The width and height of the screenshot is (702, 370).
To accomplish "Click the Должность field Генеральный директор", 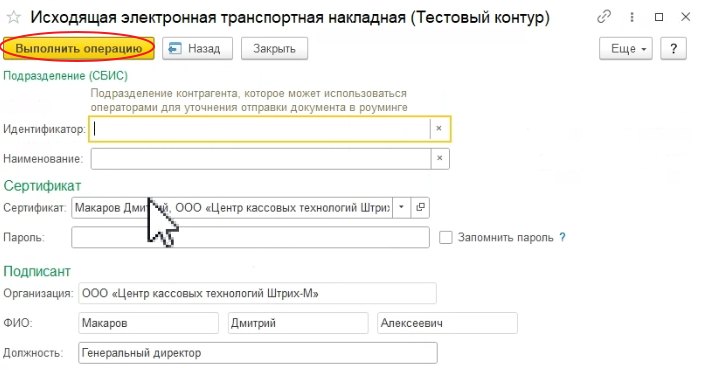I will point(257,353).
